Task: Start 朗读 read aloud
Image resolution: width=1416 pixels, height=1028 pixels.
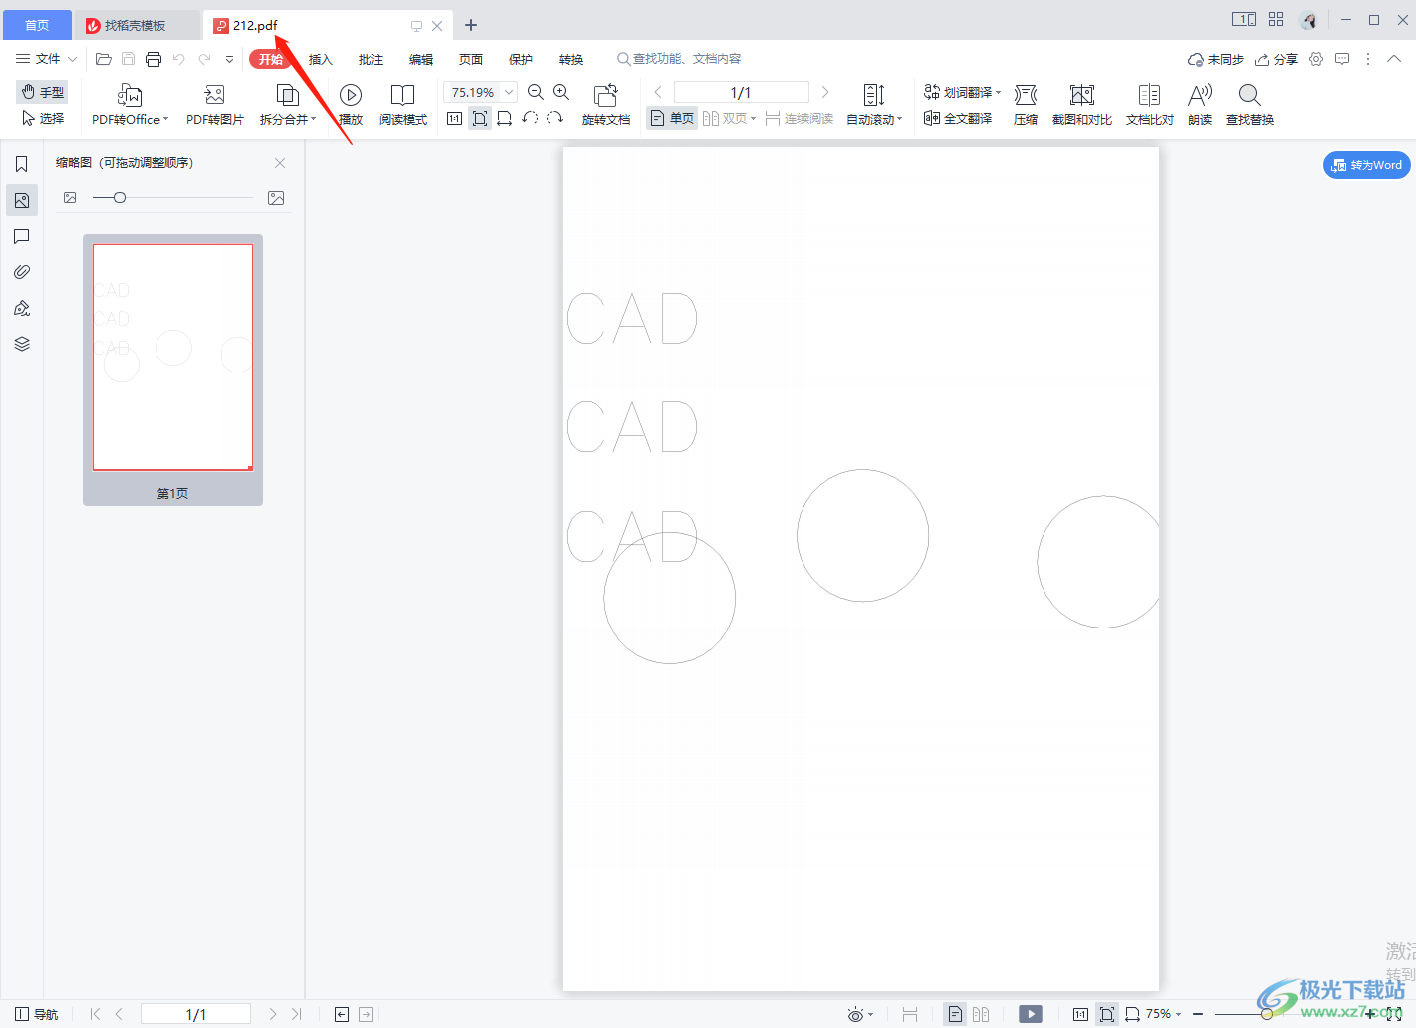Action: (1200, 104)
